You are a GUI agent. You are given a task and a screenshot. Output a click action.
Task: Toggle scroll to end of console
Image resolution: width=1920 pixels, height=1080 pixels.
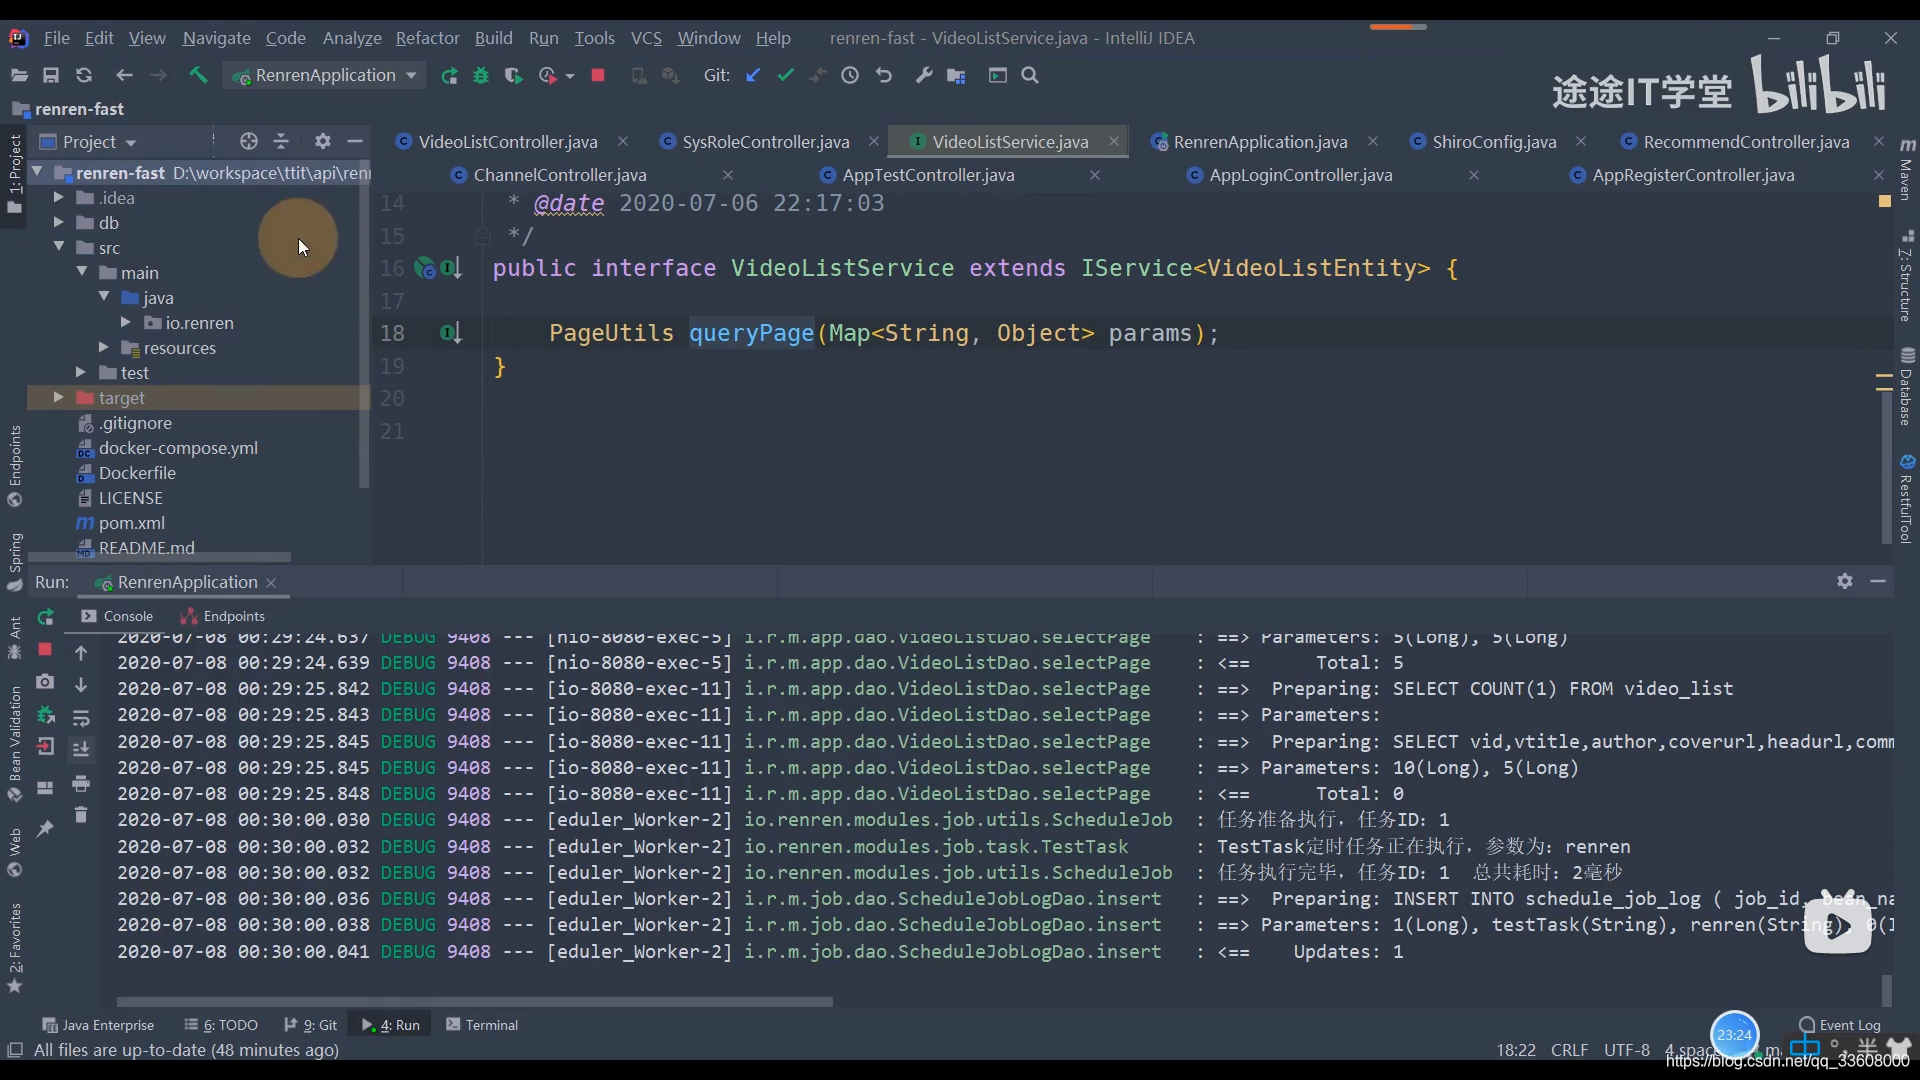click(81, 749)
